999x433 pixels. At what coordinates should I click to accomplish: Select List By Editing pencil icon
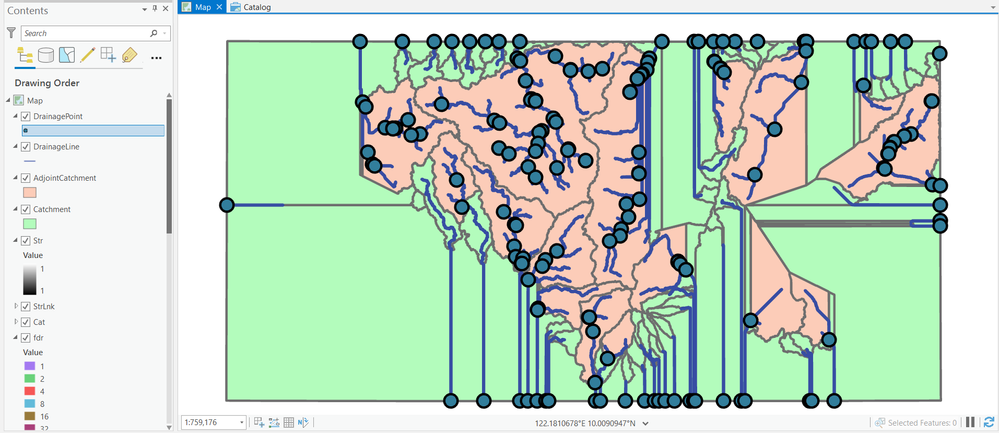tap(87, 55)
